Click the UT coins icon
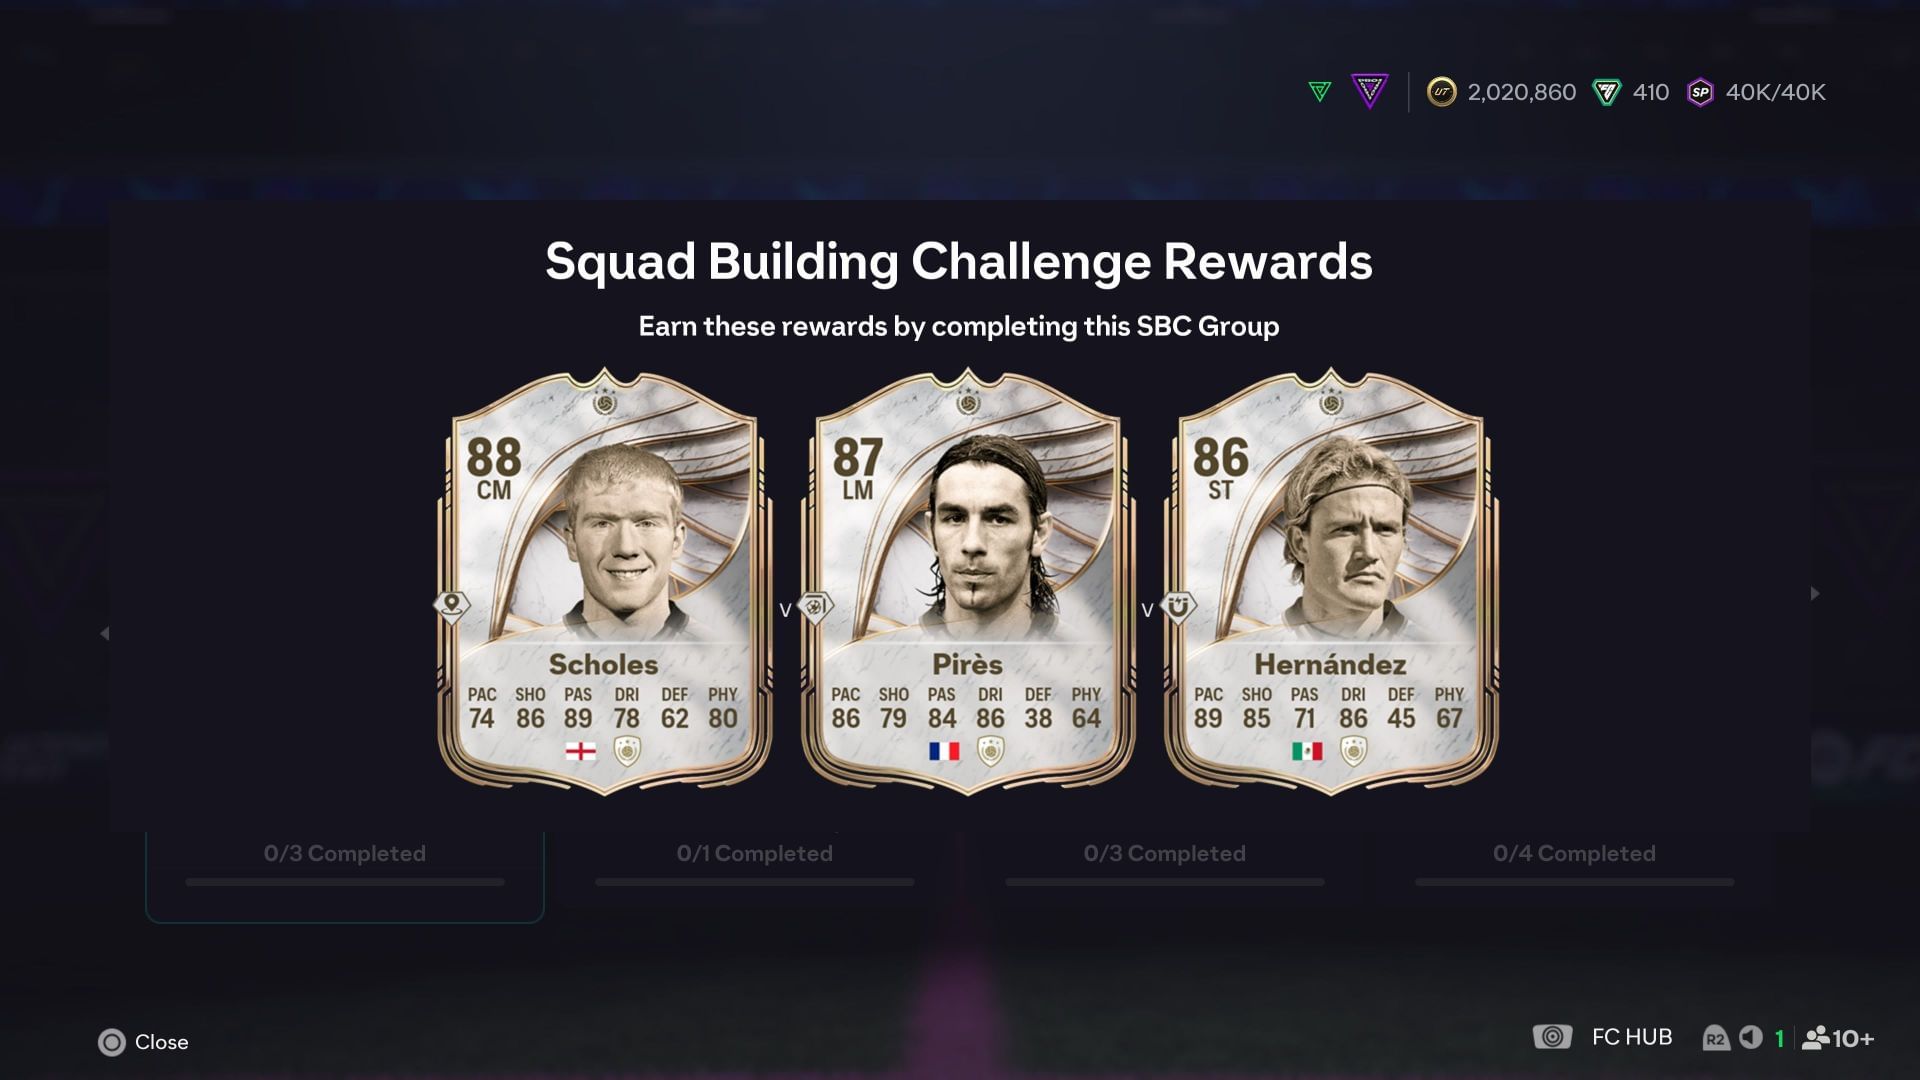The height and width of the screenshot is (1080, 1920). point(1441,92)
